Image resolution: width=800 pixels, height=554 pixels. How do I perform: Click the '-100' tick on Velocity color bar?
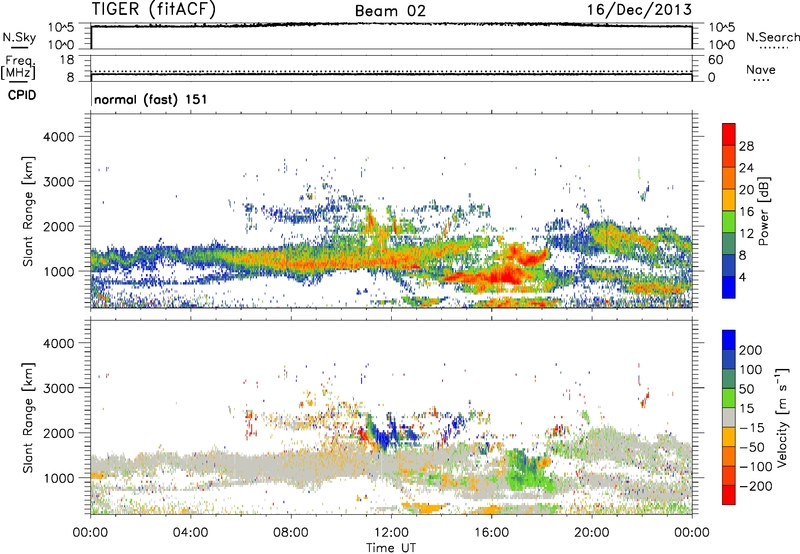pos(756,467)
